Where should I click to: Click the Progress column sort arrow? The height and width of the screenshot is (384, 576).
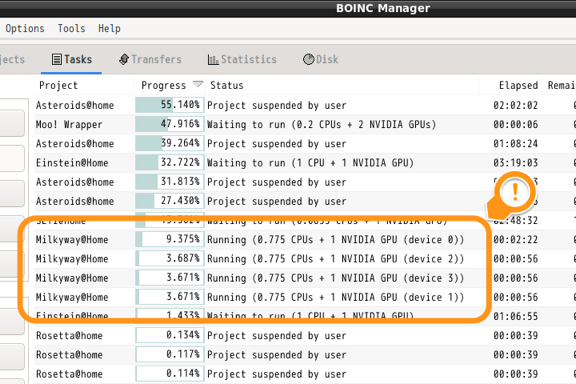coord(198,84)
